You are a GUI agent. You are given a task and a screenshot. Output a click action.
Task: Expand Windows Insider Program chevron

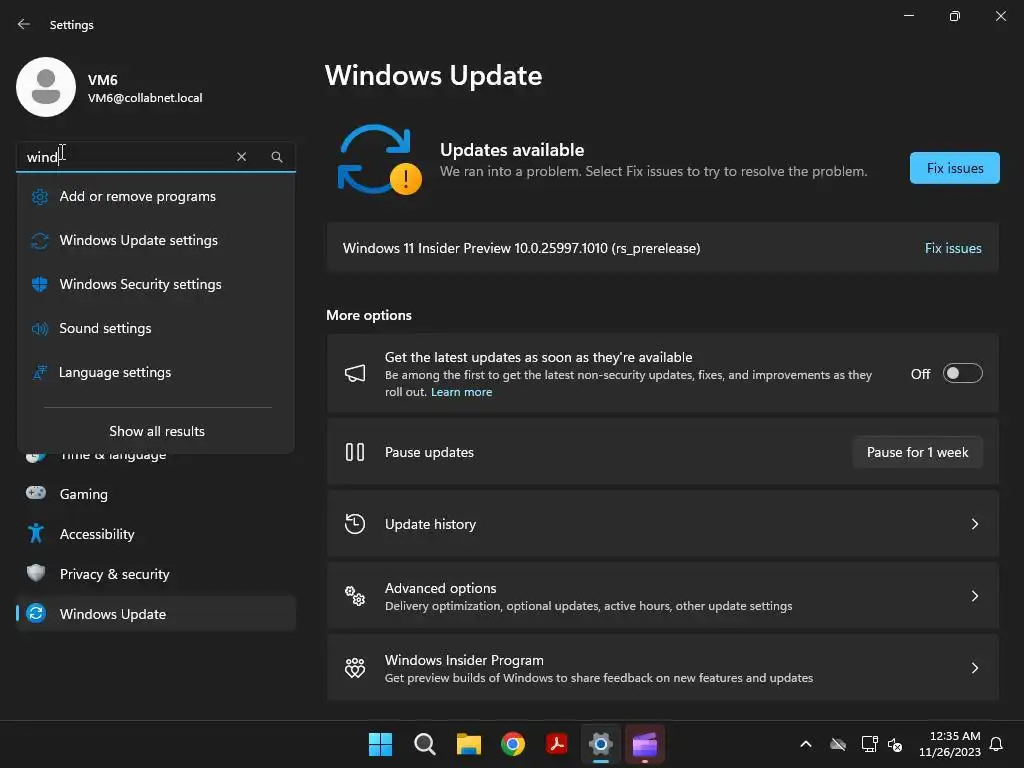[x=975, y=667]
